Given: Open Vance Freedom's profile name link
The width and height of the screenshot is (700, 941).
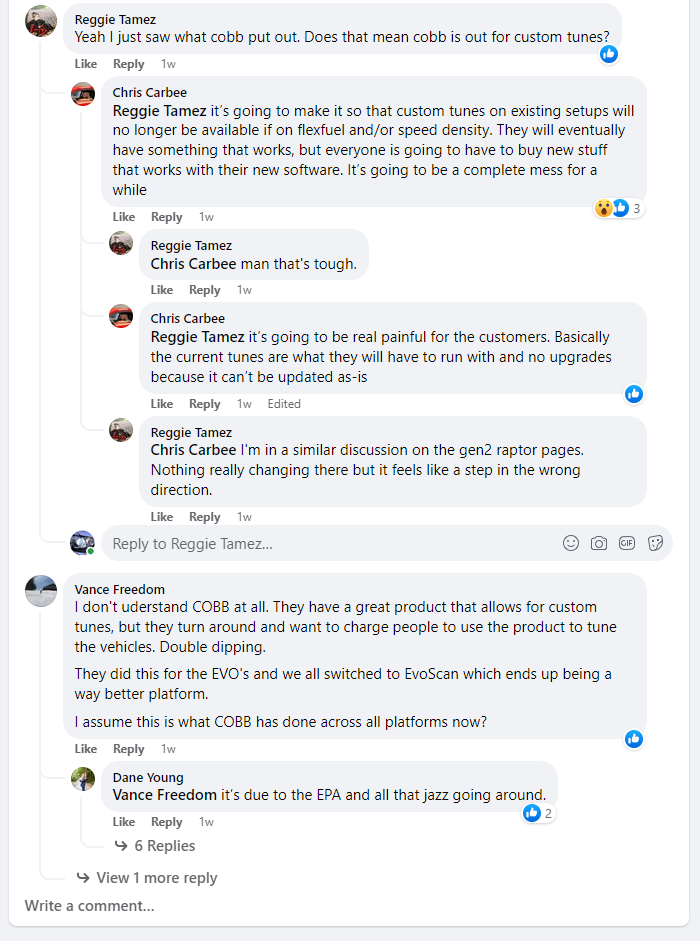Looking at the screenshot, I should [x=120, y=589].
